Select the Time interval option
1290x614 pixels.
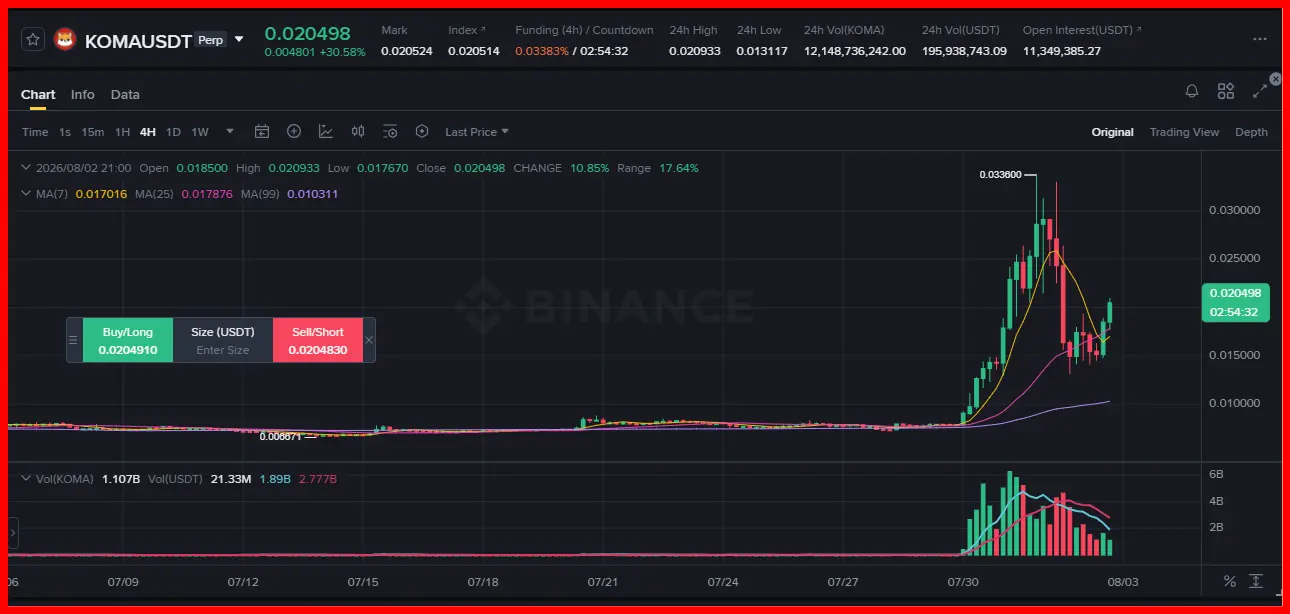[35, 132]
